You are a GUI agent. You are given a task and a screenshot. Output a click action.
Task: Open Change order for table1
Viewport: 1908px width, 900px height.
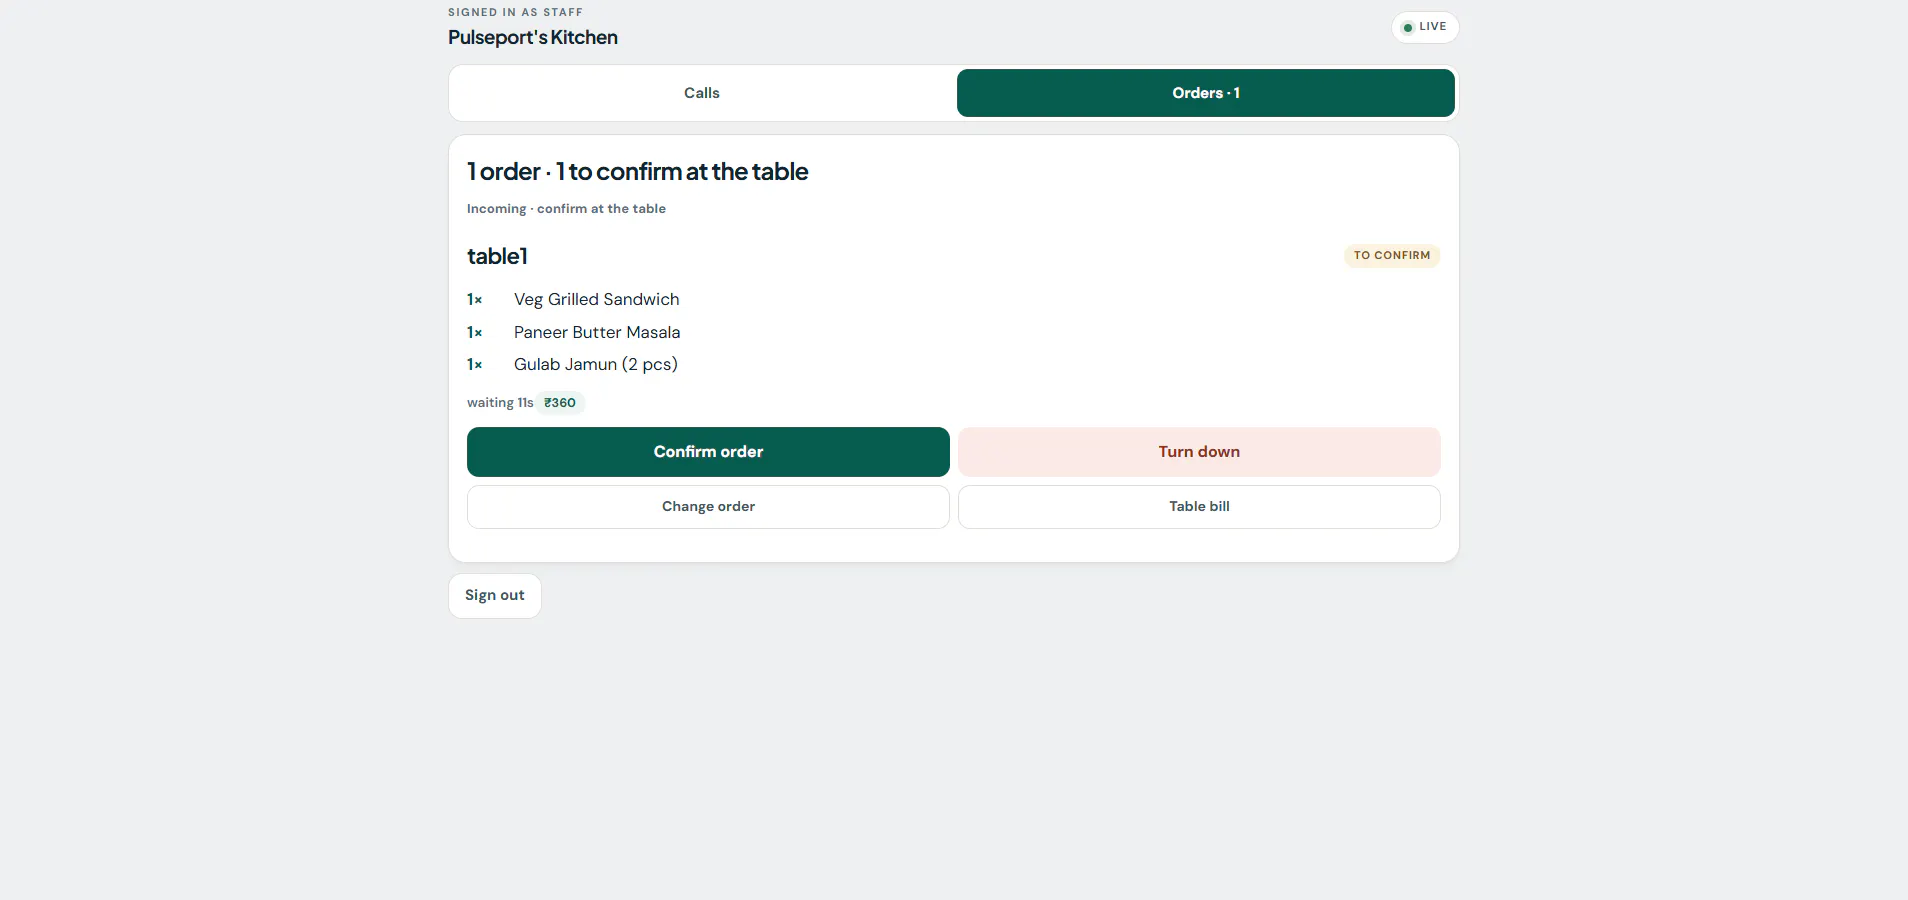tap(708, 507)
